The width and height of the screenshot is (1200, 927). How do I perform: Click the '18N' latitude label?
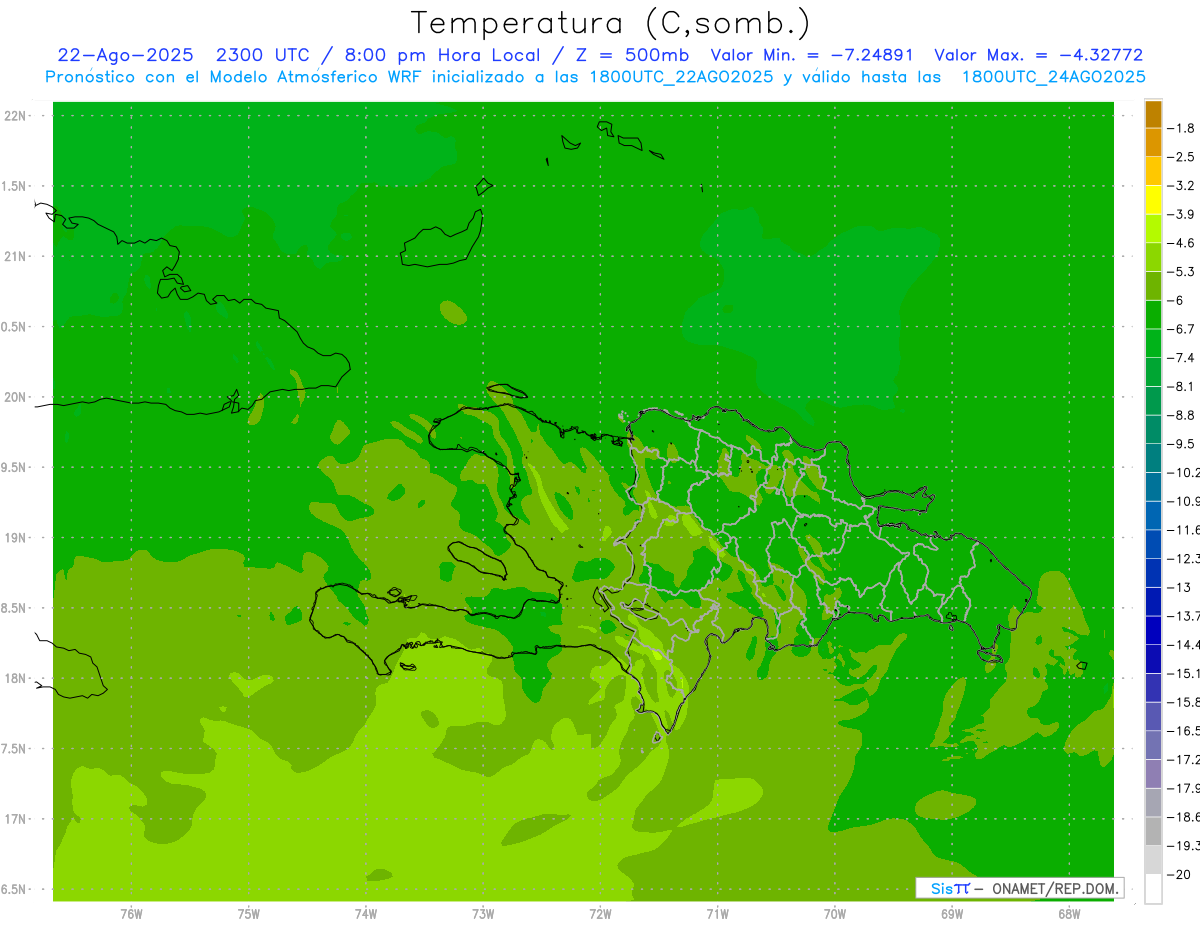point(16,678)
